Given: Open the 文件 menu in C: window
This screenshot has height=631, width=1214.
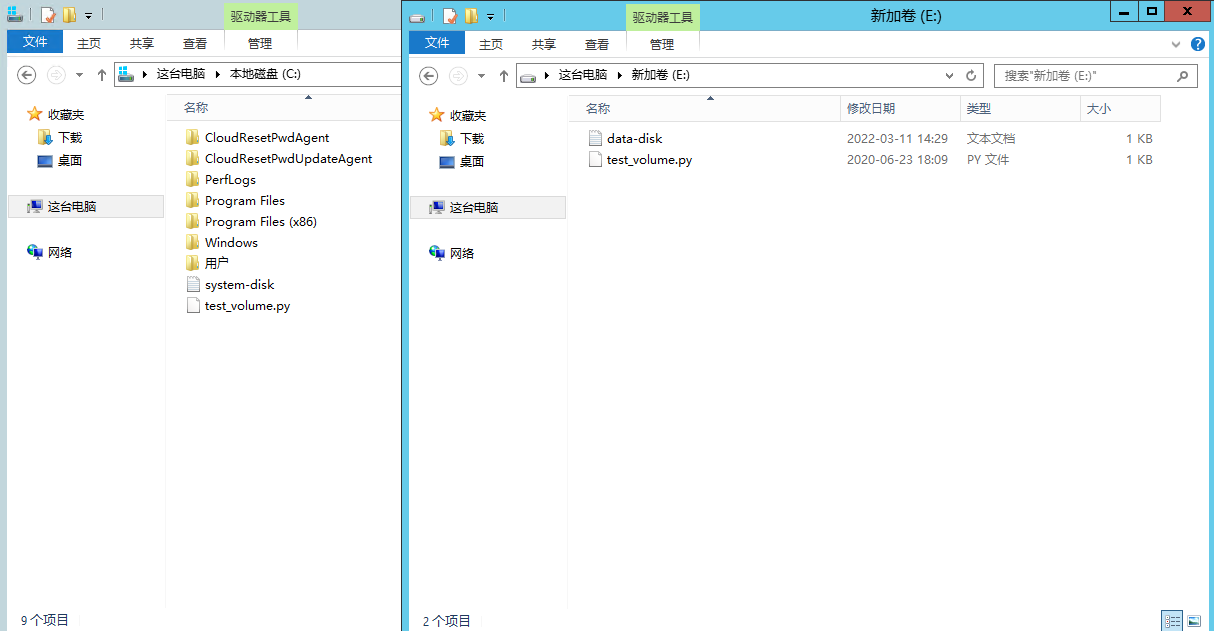Looking at the screenshot, I should click(35, 43).
